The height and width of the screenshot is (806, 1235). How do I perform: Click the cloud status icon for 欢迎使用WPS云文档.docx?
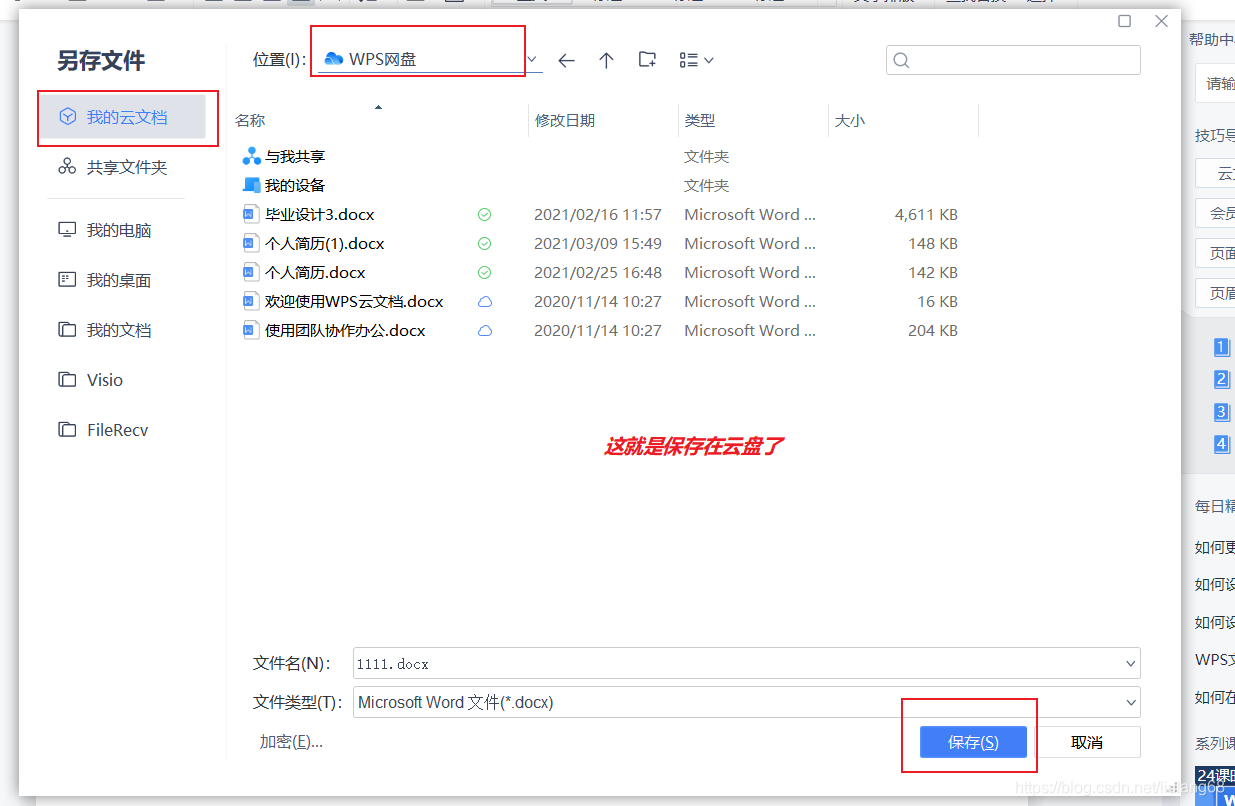coord(484,301)
